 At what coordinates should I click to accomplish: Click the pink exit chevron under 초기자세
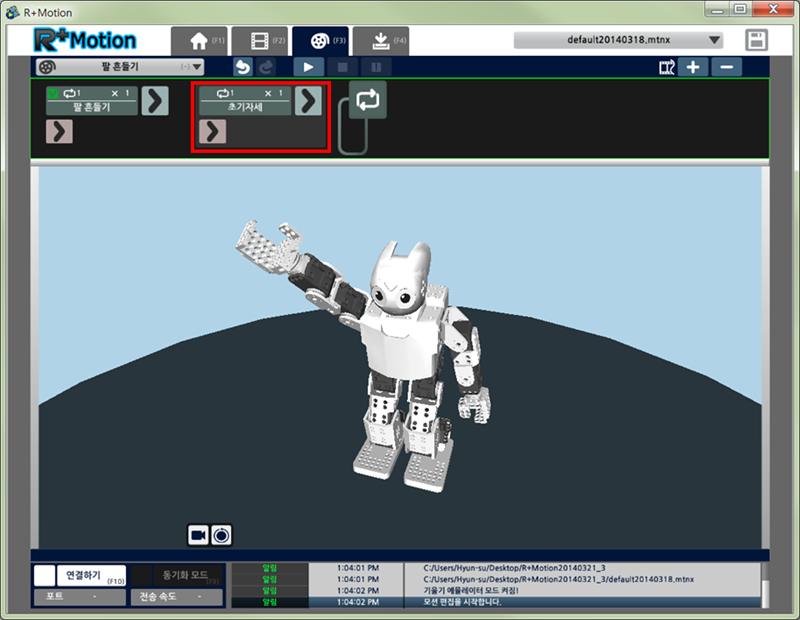coord(213,132)
